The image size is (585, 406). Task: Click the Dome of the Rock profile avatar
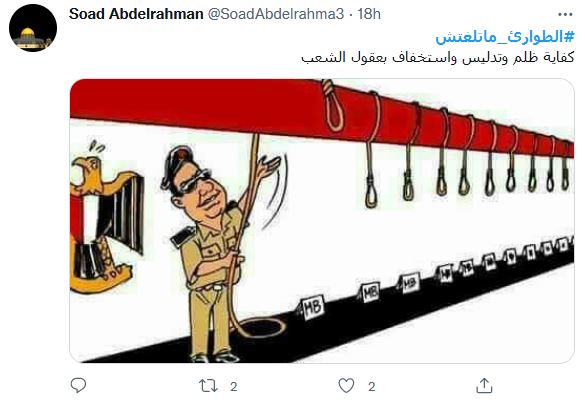pos(33,28)
